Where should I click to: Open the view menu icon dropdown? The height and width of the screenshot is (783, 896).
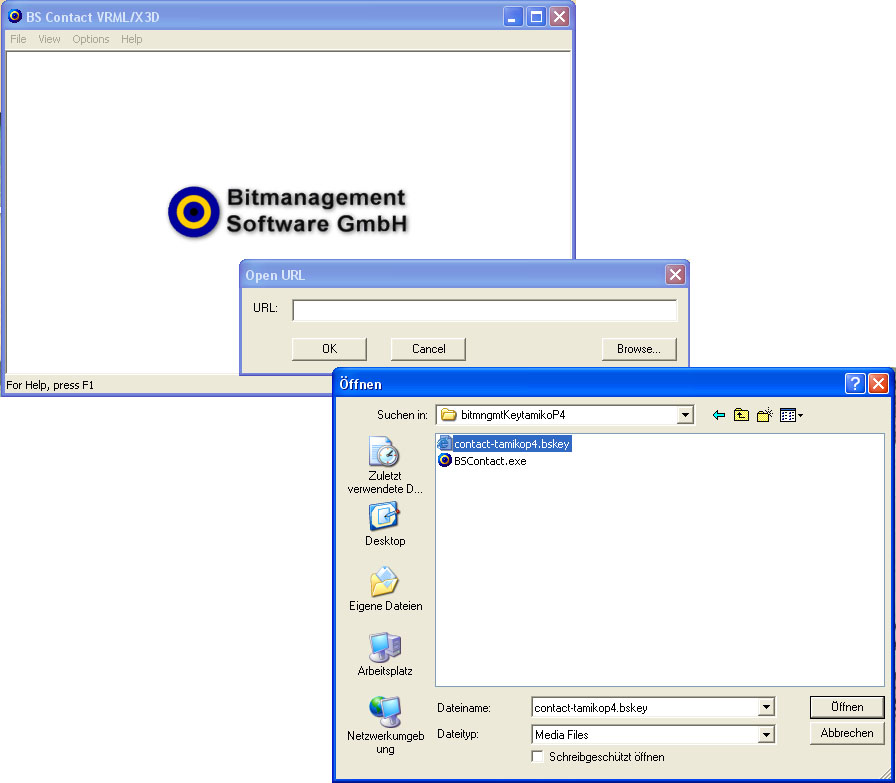(x=791, y=415)
